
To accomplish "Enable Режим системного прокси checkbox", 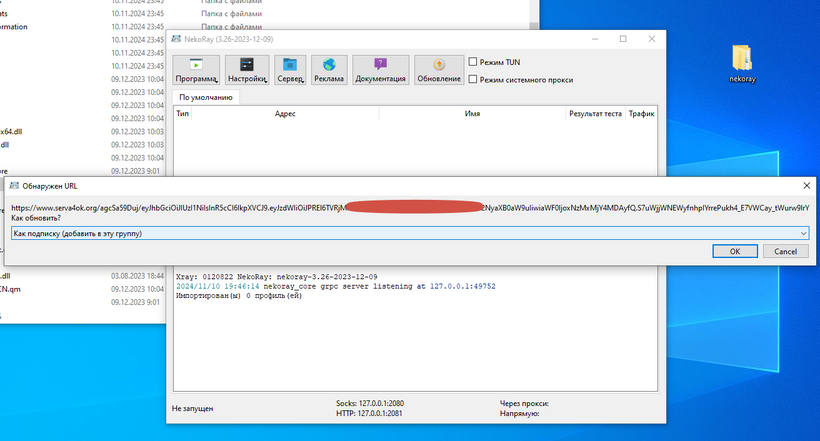I will 474,78.
